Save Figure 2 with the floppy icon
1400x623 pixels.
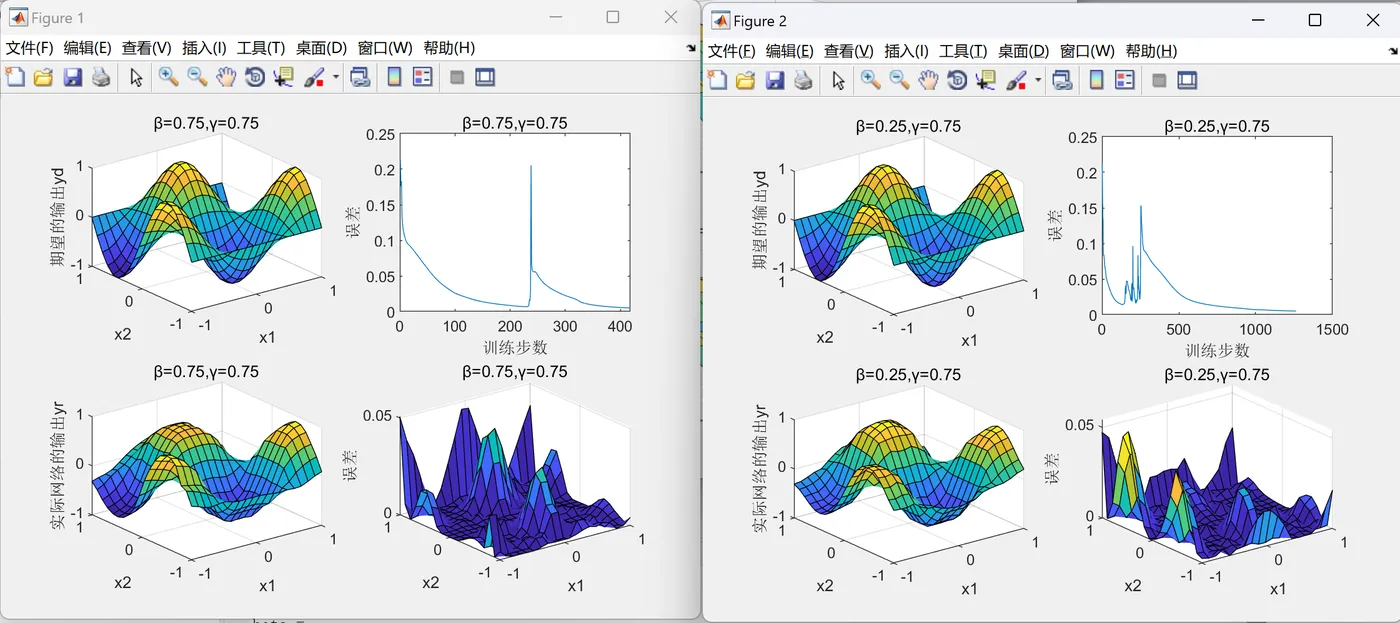[774, 80]
